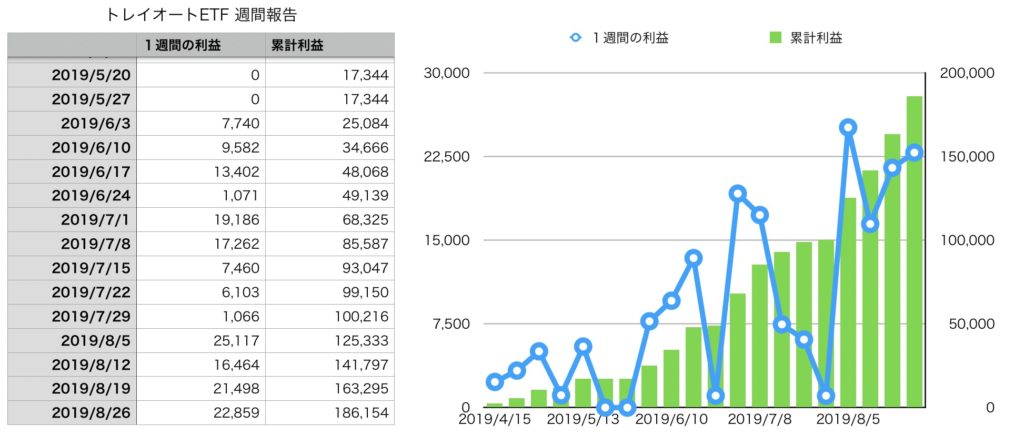Viewport: 1024px width, 445px height.
Task: Click the cumulative profit cell 68,325
Action: tap(330, 220)
